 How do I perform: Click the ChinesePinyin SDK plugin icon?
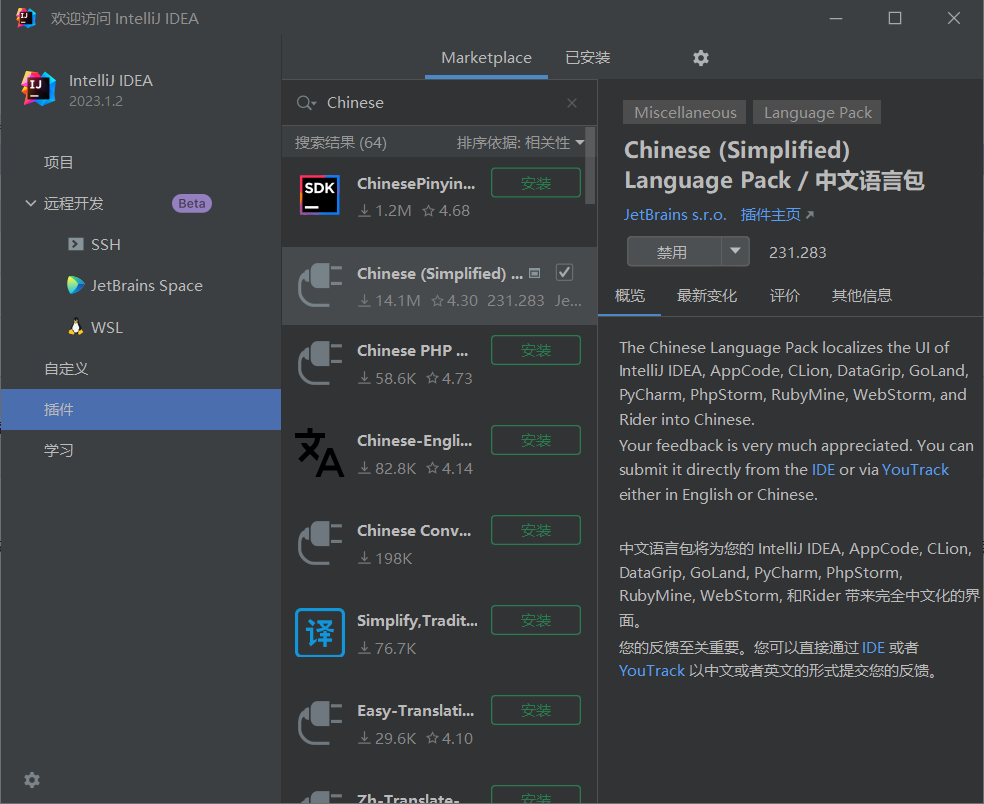tap(319, 195)
